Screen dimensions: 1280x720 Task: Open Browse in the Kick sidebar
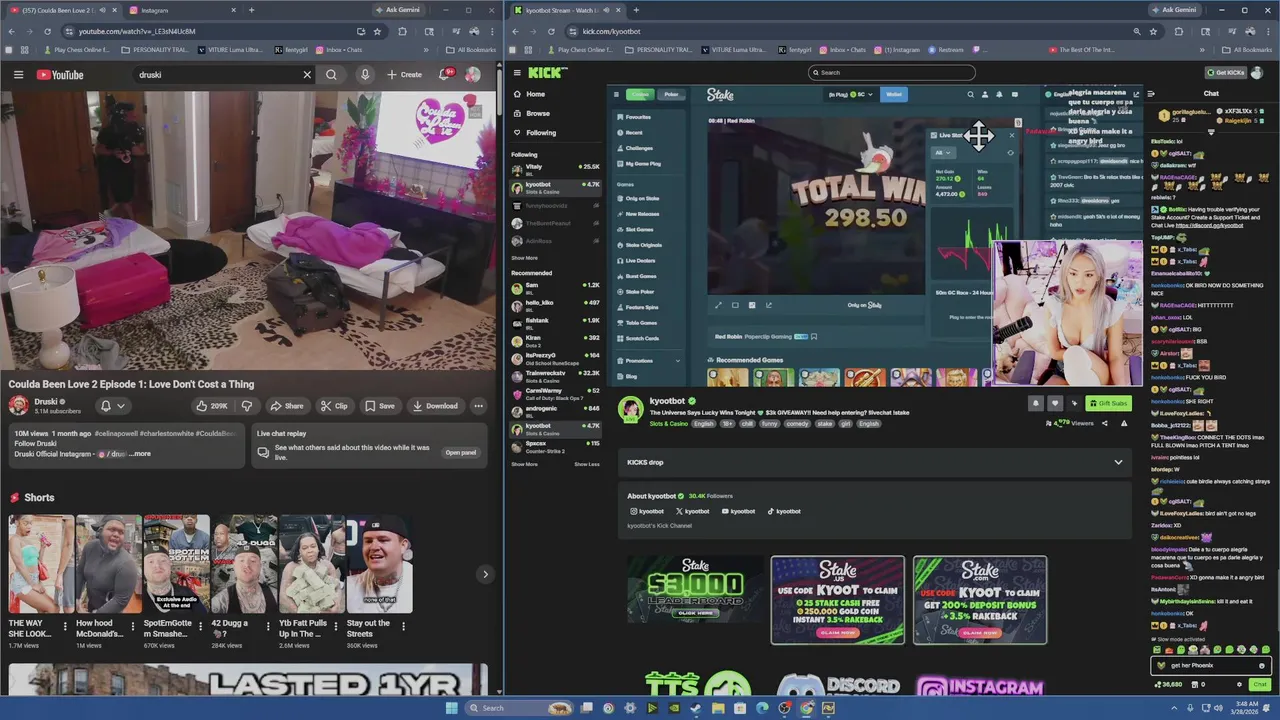coord(538,113)
